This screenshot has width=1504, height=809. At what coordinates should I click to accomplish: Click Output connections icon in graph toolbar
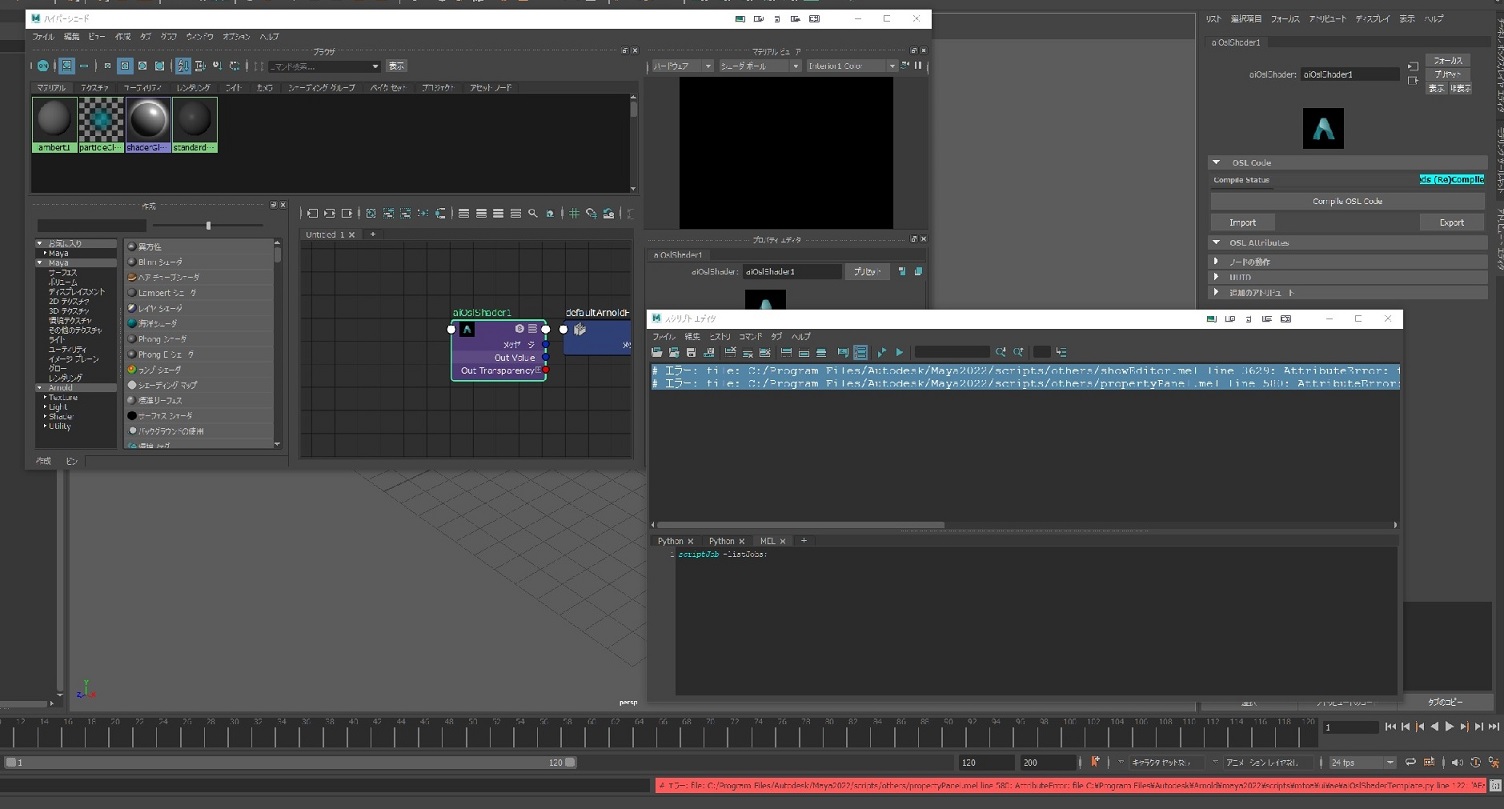[346, 213]
